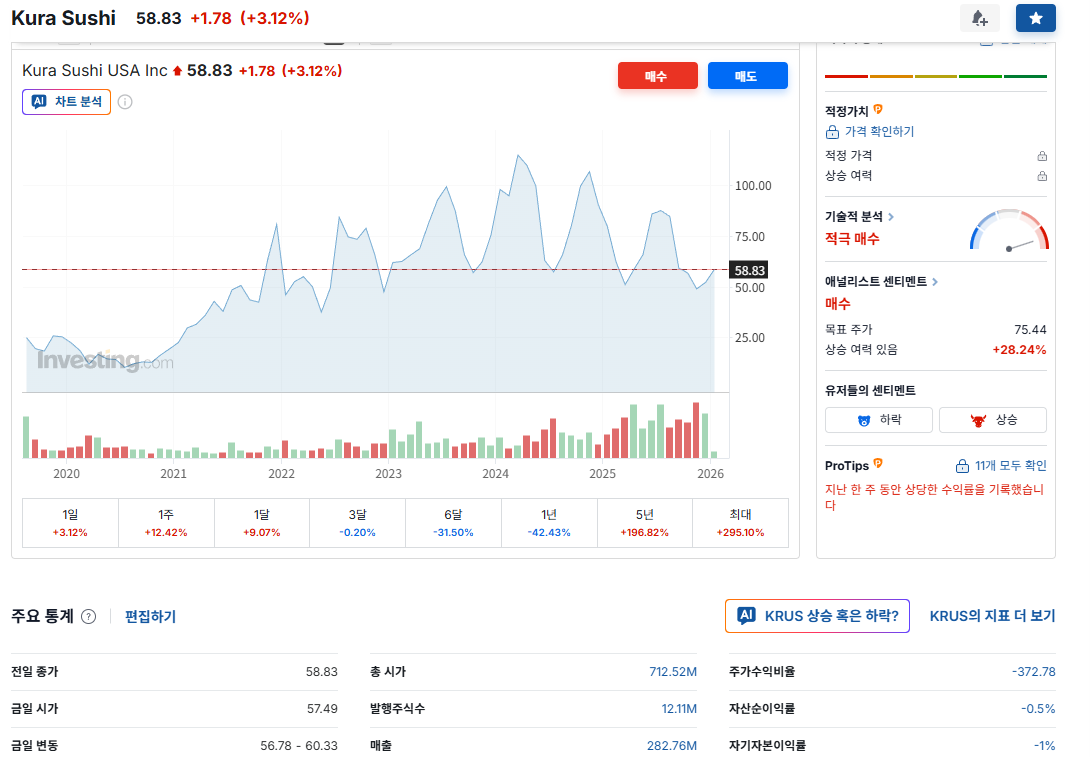Click the 전일 종가 58.83 value

point(321,671)
